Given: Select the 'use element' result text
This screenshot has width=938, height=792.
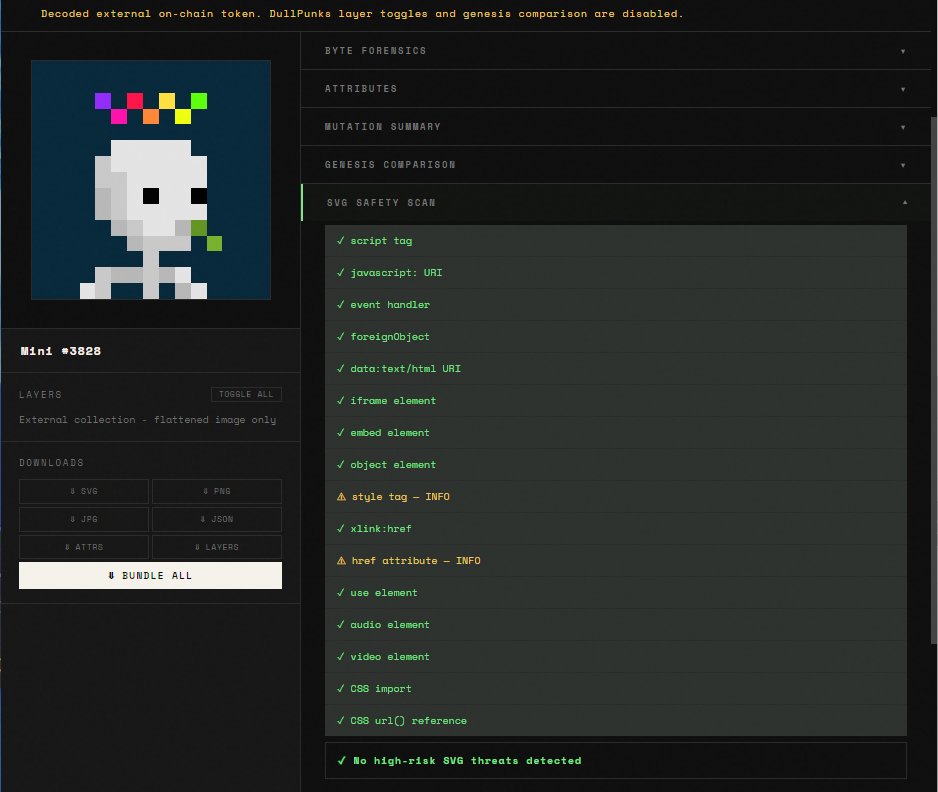Looking at the screenshot, I should (383, 593).
